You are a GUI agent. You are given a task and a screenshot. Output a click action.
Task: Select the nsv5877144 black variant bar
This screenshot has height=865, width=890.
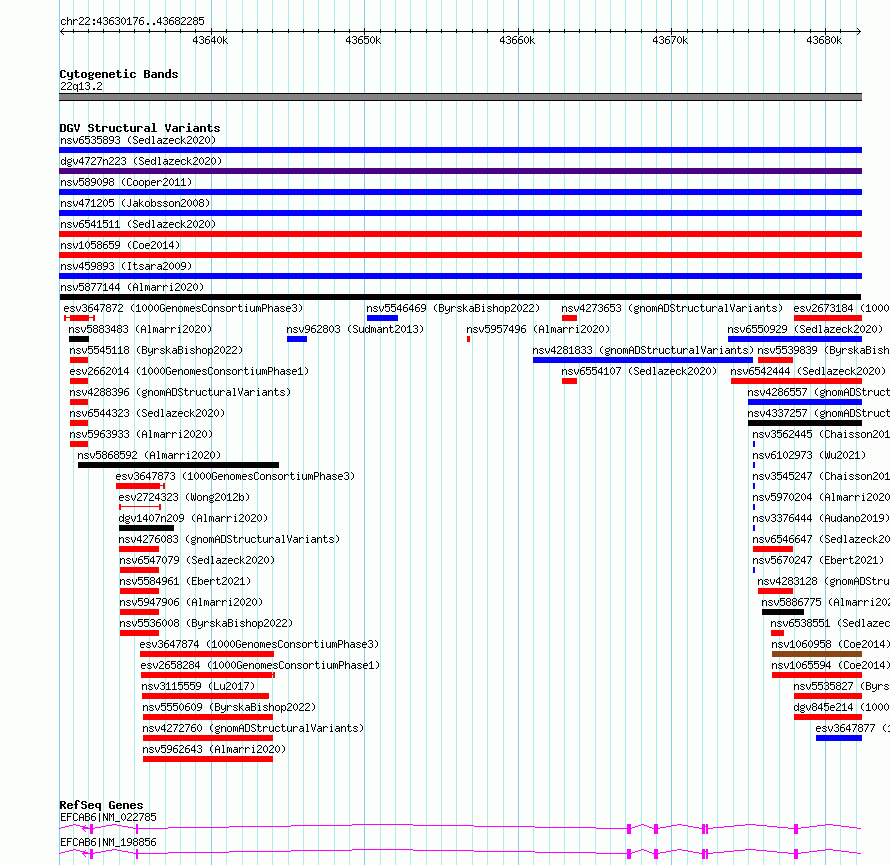(x=460, y=297)
